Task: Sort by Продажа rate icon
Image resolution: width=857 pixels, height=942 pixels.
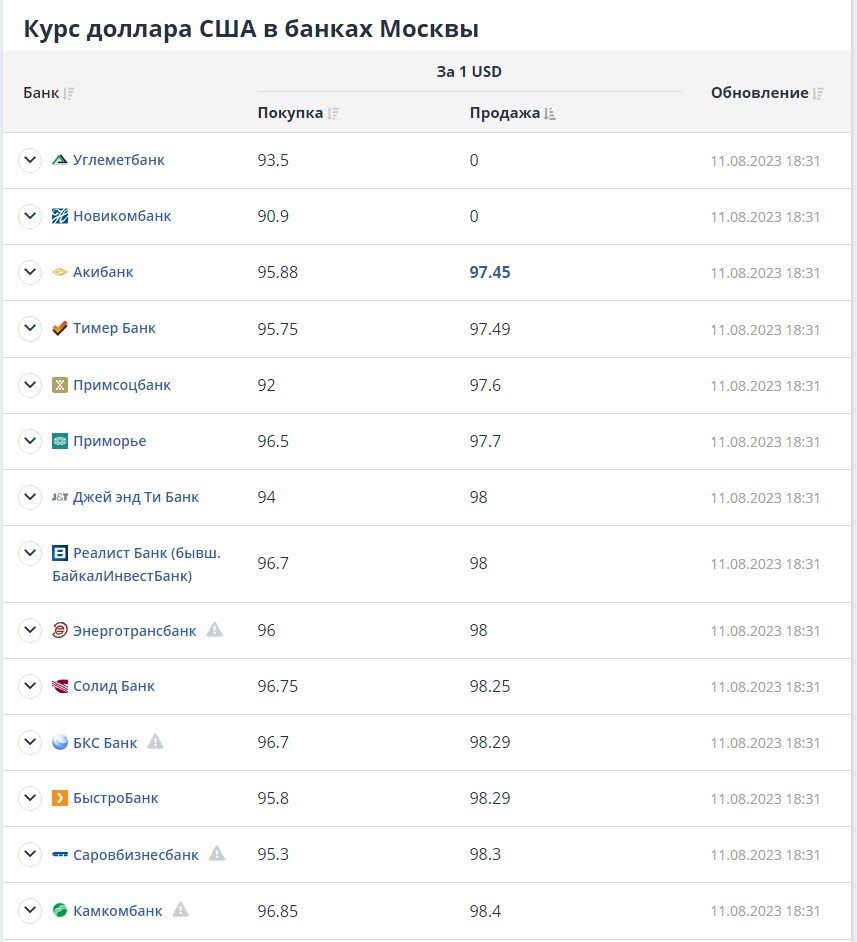Action: point(550,114)
